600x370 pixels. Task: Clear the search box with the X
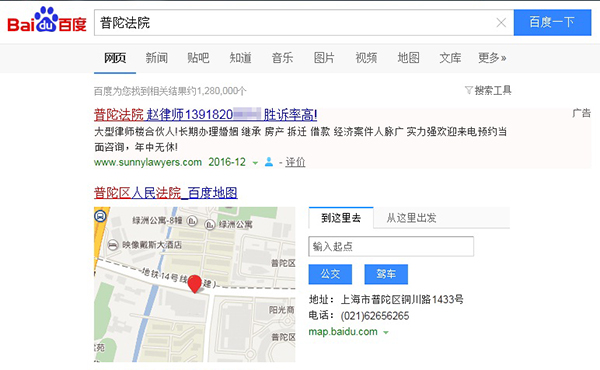tap(501, 23)
